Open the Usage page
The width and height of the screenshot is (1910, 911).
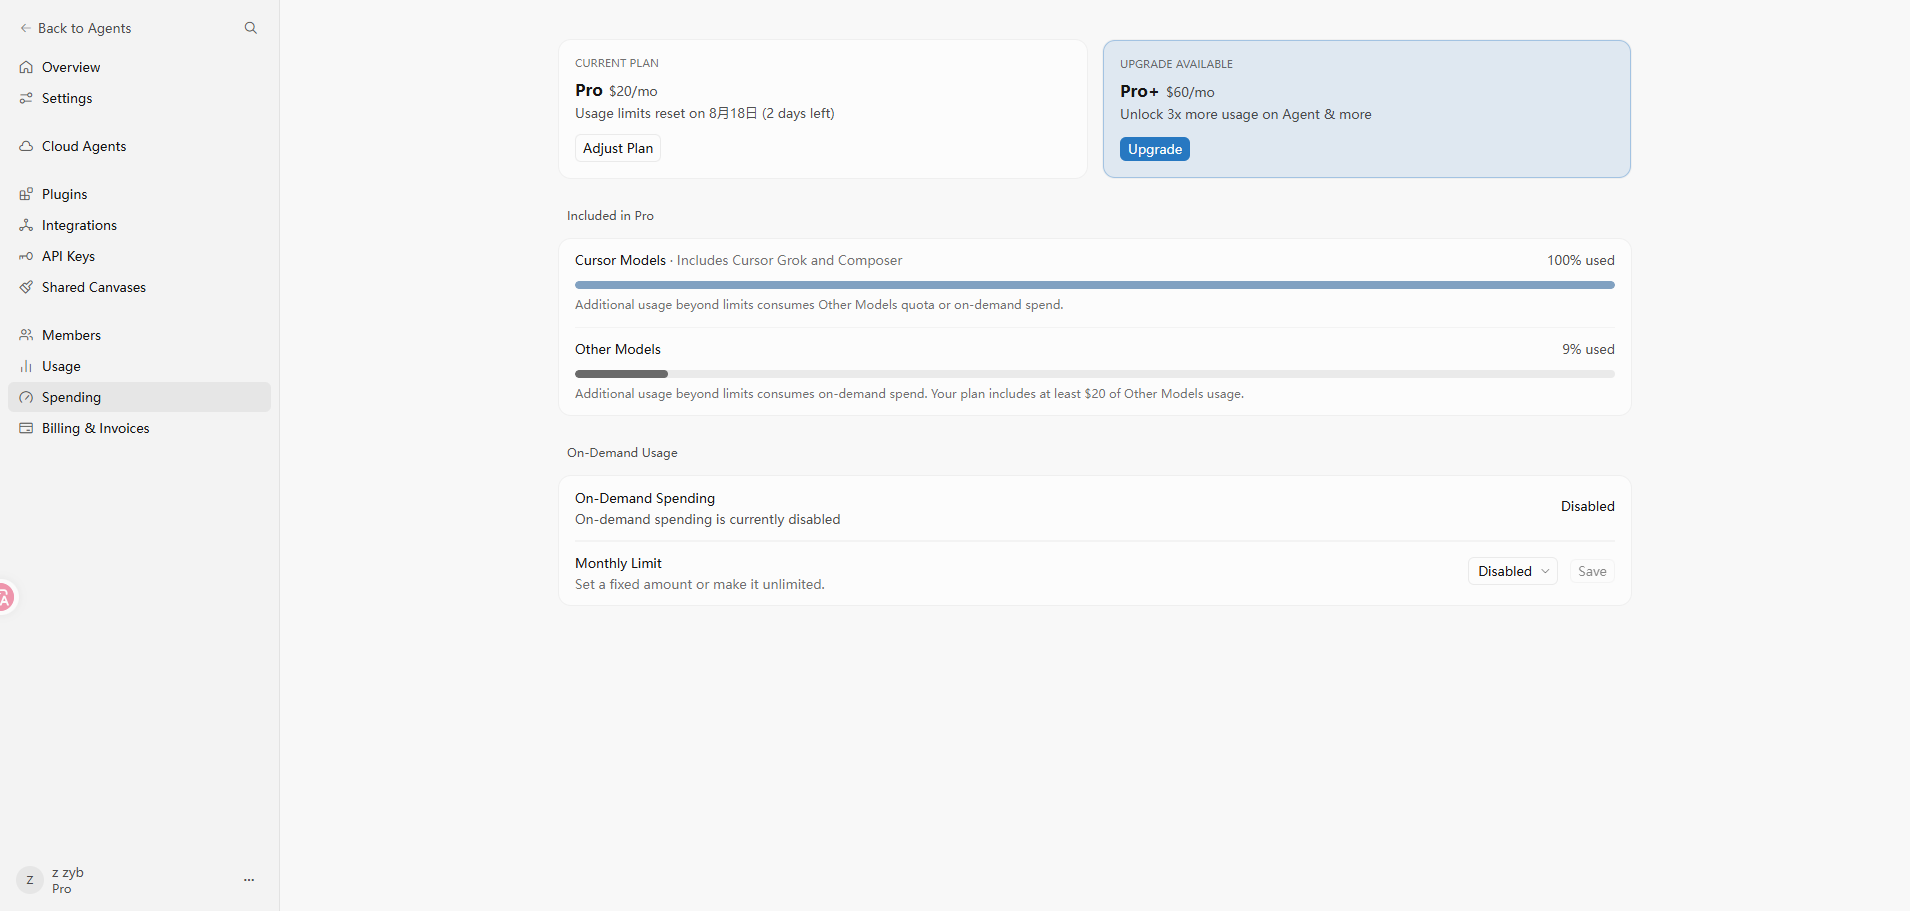tap(139, 366)
